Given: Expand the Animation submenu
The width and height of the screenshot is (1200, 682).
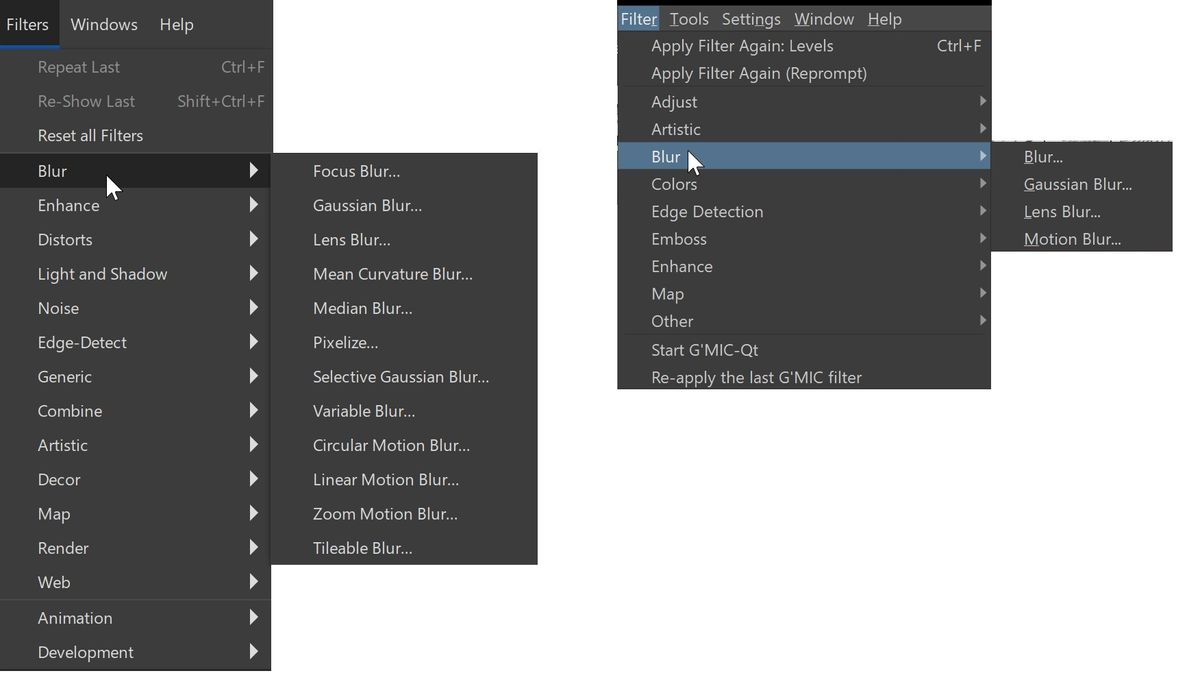Looking at the screenshot, I should (x=74, y=617).
